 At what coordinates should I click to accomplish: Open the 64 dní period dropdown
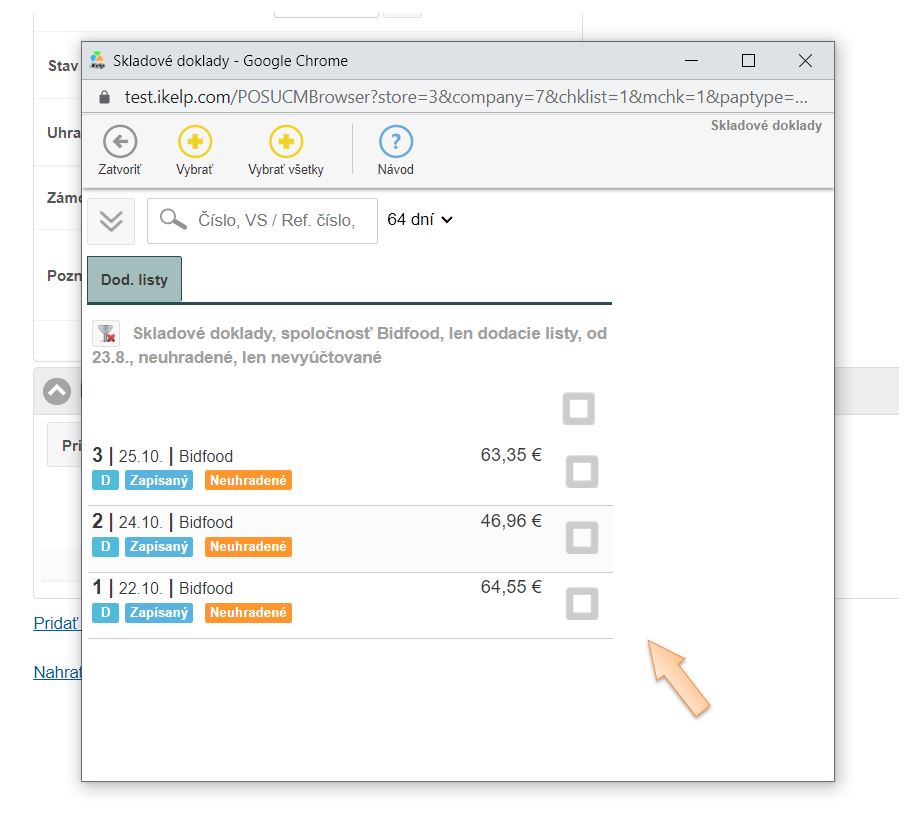[420, 219]
